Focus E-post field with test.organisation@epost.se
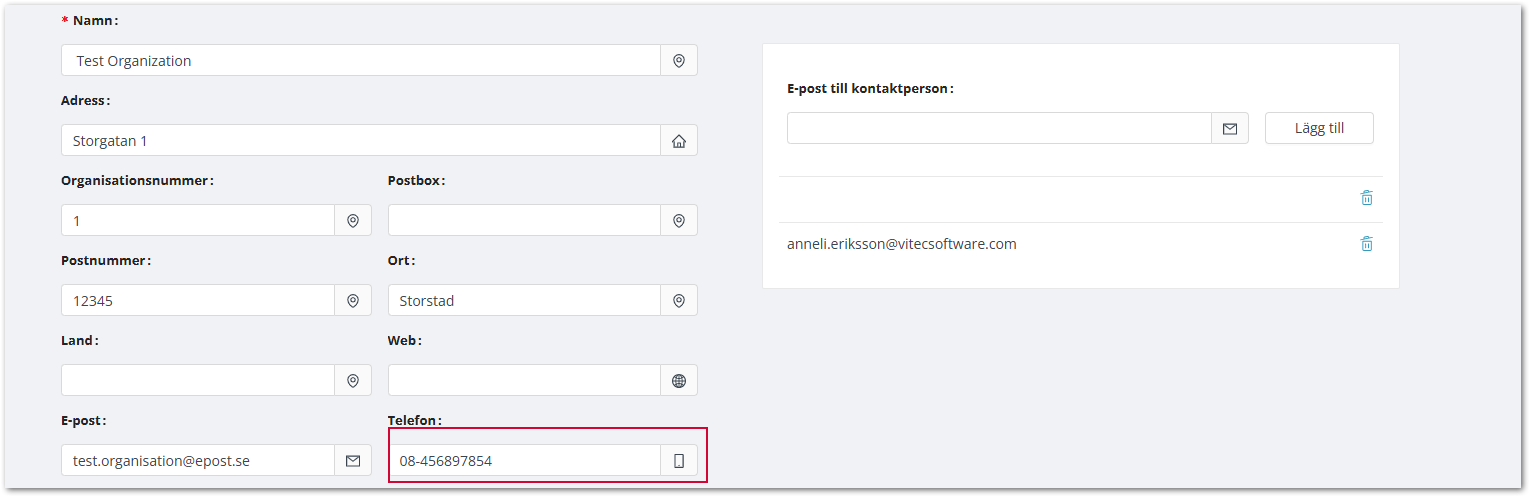The image size is (1530, 497). coord(198,460)
